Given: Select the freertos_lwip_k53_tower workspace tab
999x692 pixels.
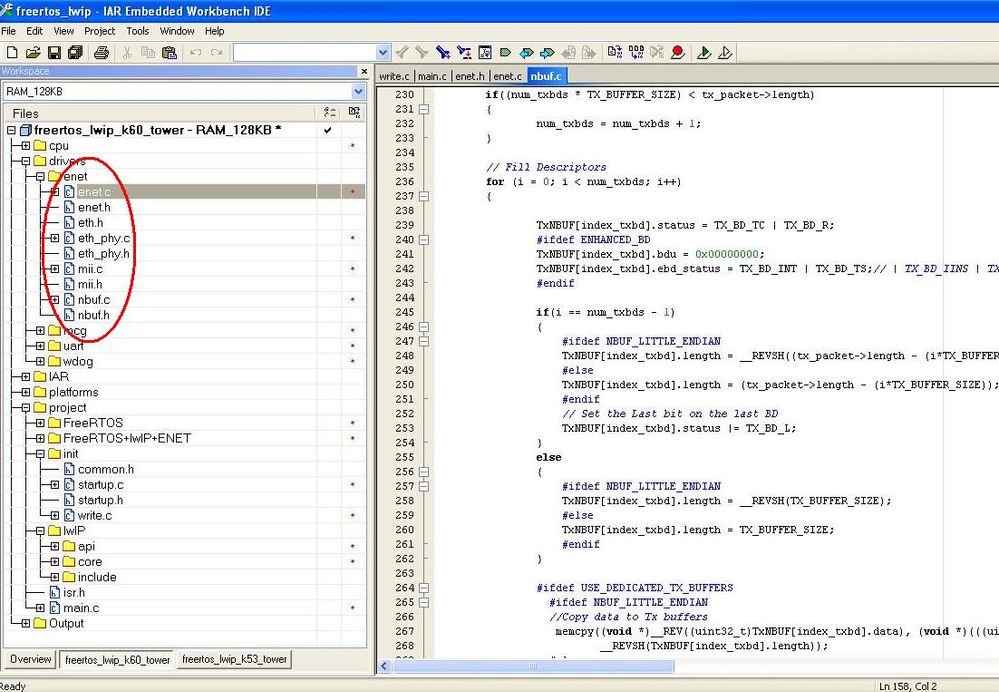Looking at the screenshot, I should pos(234,659).
